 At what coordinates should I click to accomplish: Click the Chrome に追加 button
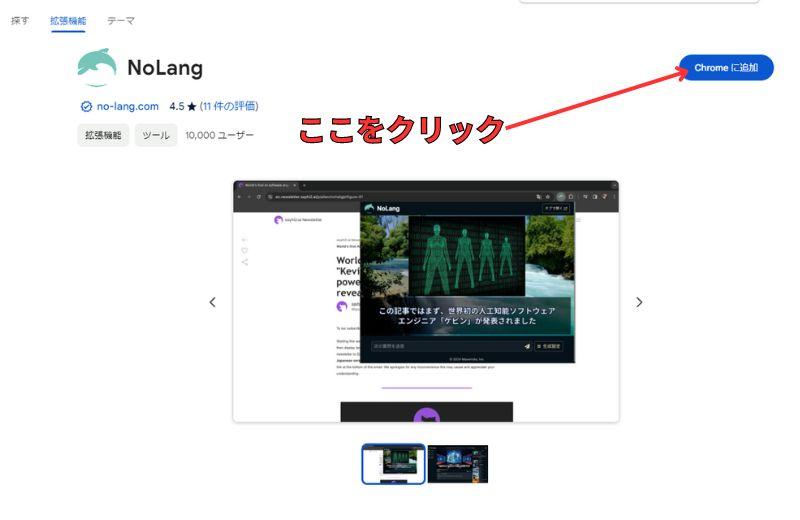(x=726, y=67)
